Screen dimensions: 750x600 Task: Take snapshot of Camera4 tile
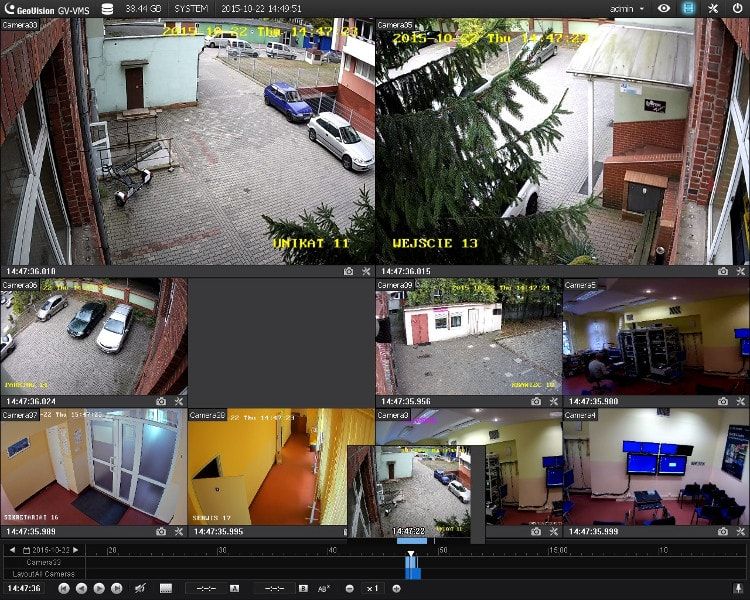(723, 532)
